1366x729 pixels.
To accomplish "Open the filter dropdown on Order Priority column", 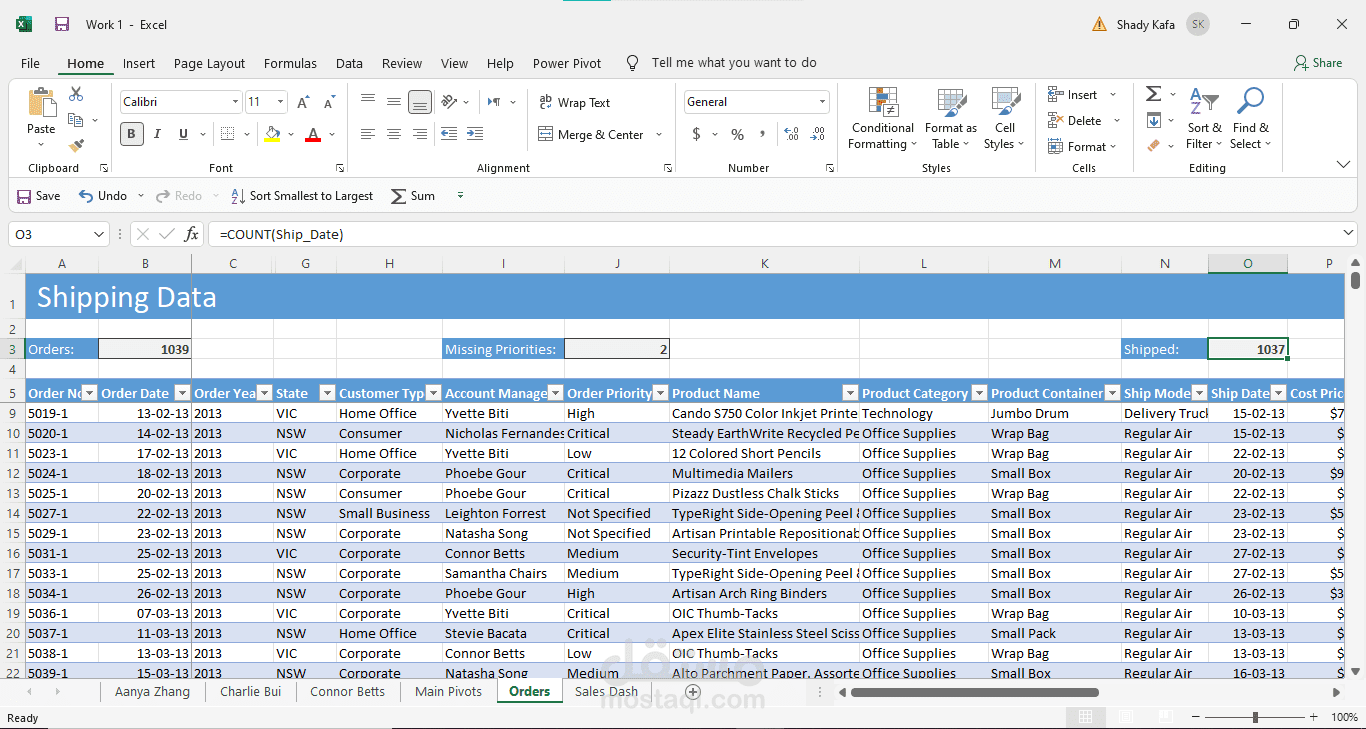I will pyautogui.click(x=659, y=392).
